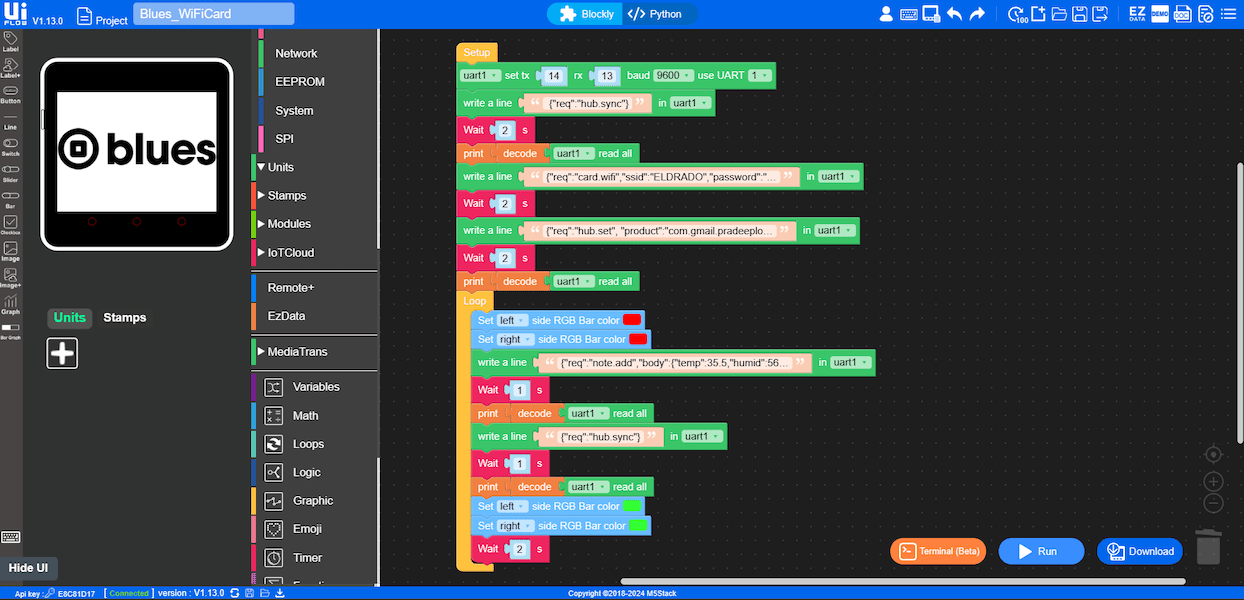
Task: Click the trash can in workspace
Action: click(x=1209, y=547)
